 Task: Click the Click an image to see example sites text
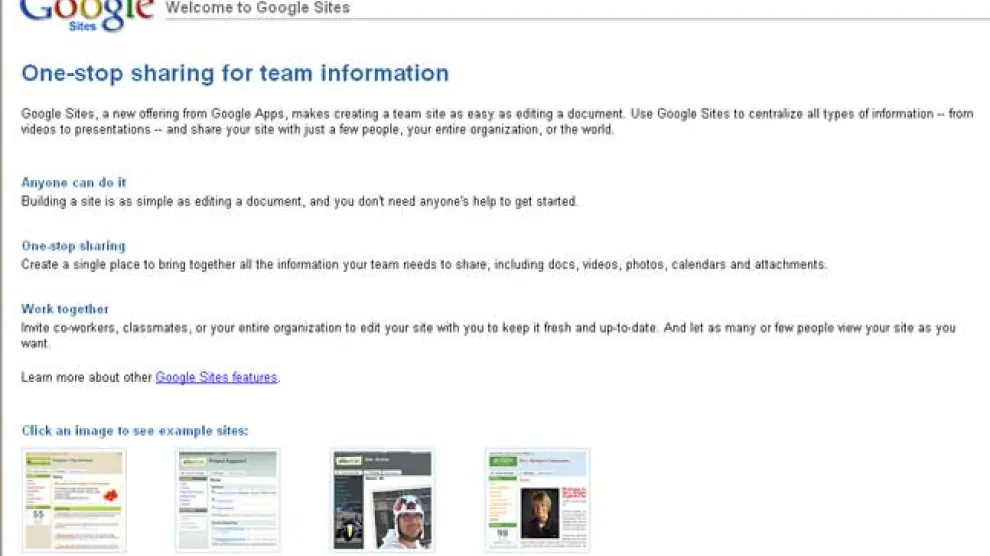(135, 431)
